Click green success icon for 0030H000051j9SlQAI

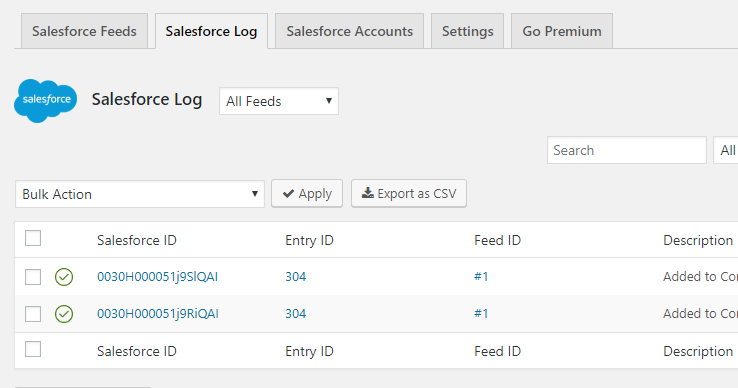click(x=64, y=277)
